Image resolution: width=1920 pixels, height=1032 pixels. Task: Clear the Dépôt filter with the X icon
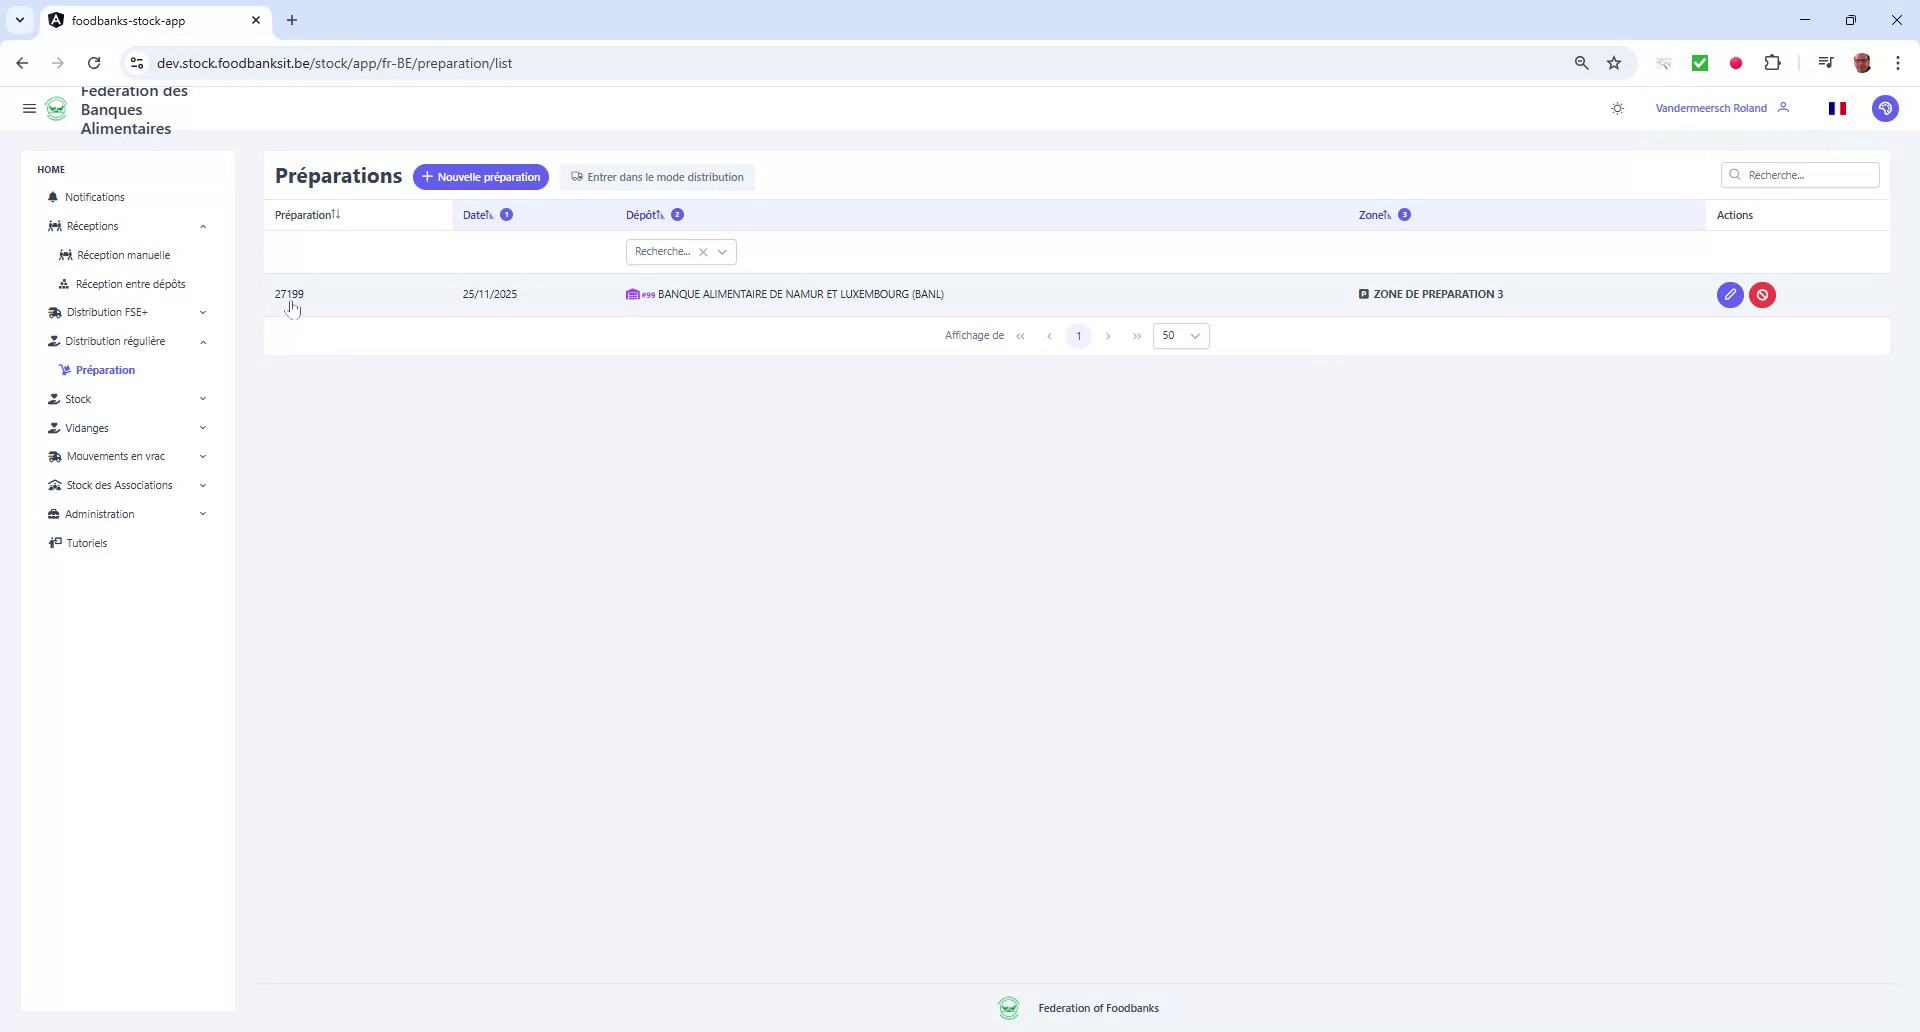pos(704,252)
